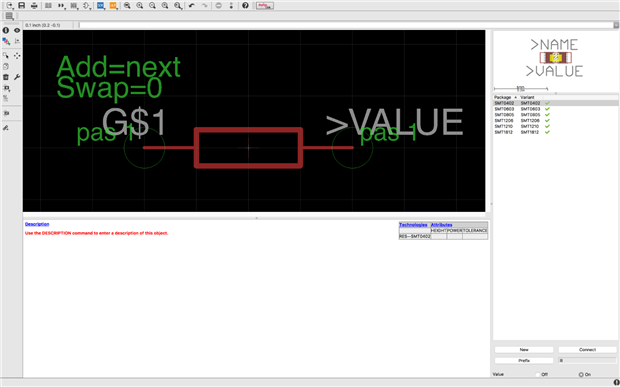This screenshot has height=387, width=620.
Task: Click the Save icon in top toolbar
Action: point(22,6)
